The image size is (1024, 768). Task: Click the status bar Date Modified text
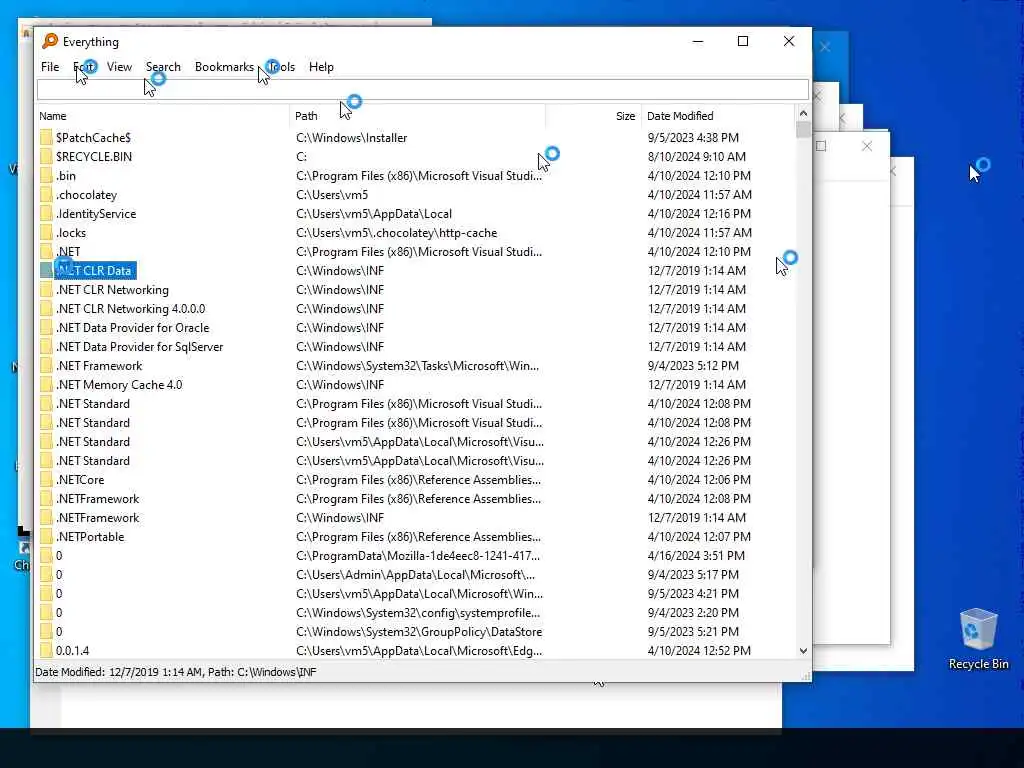point(176,672)
